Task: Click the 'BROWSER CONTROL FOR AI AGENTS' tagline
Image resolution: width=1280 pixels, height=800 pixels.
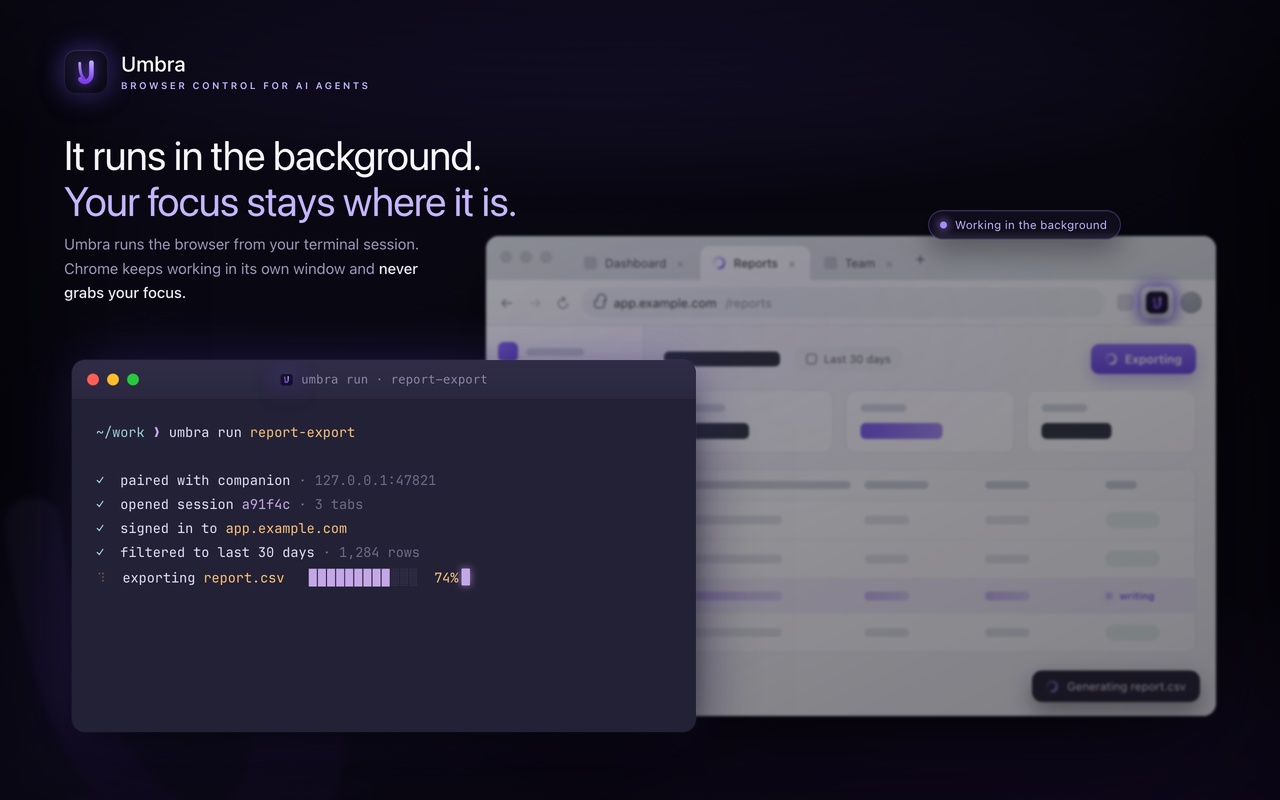Action: 245,86
